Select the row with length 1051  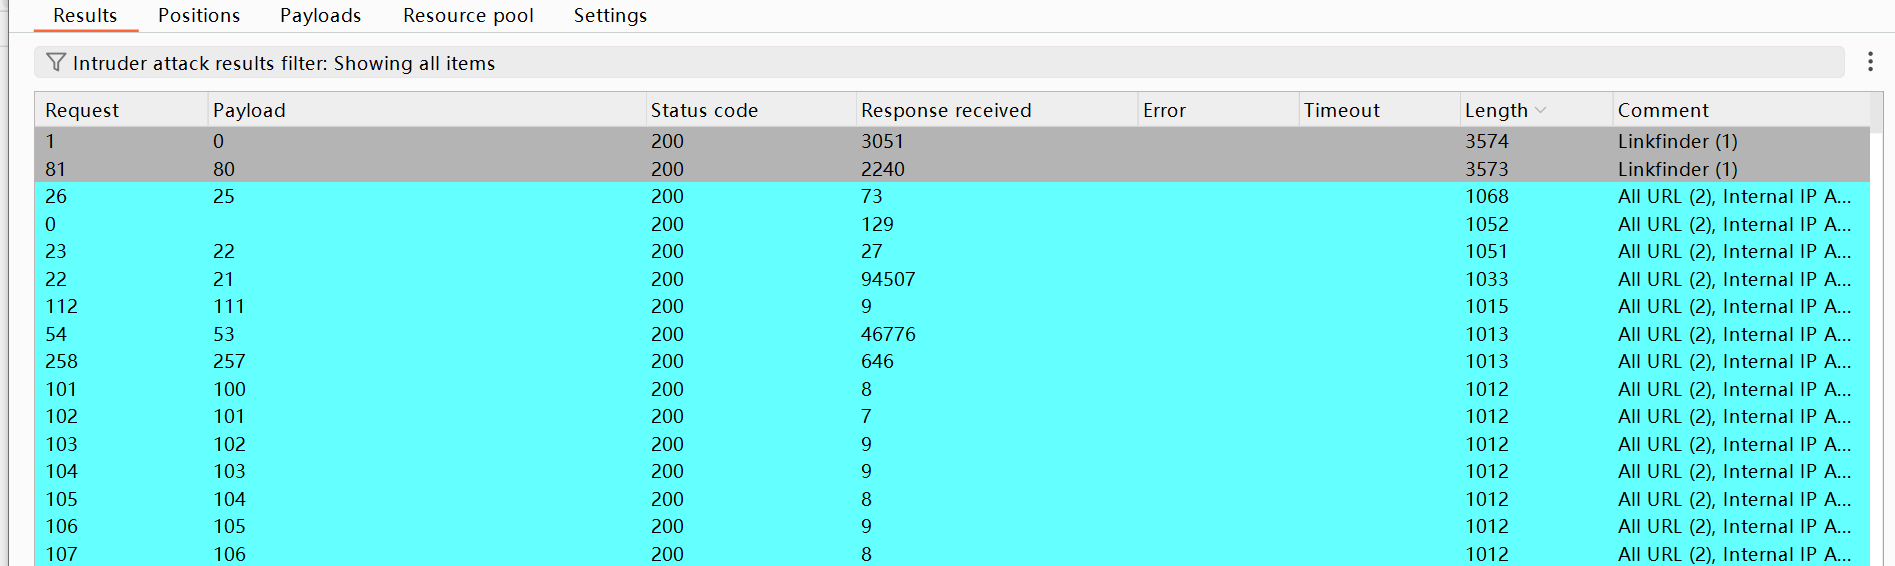(952, 251)
